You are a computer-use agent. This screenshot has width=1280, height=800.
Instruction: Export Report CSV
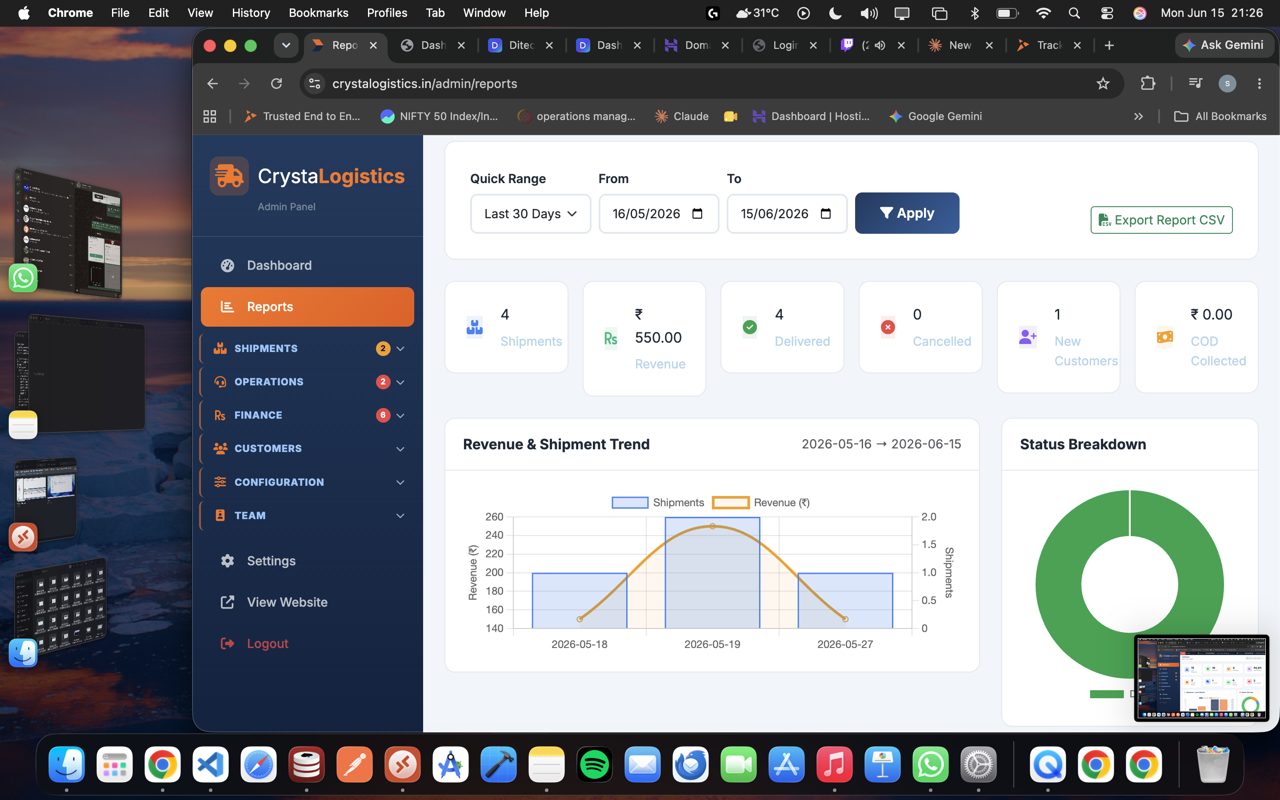(1161, 220)
